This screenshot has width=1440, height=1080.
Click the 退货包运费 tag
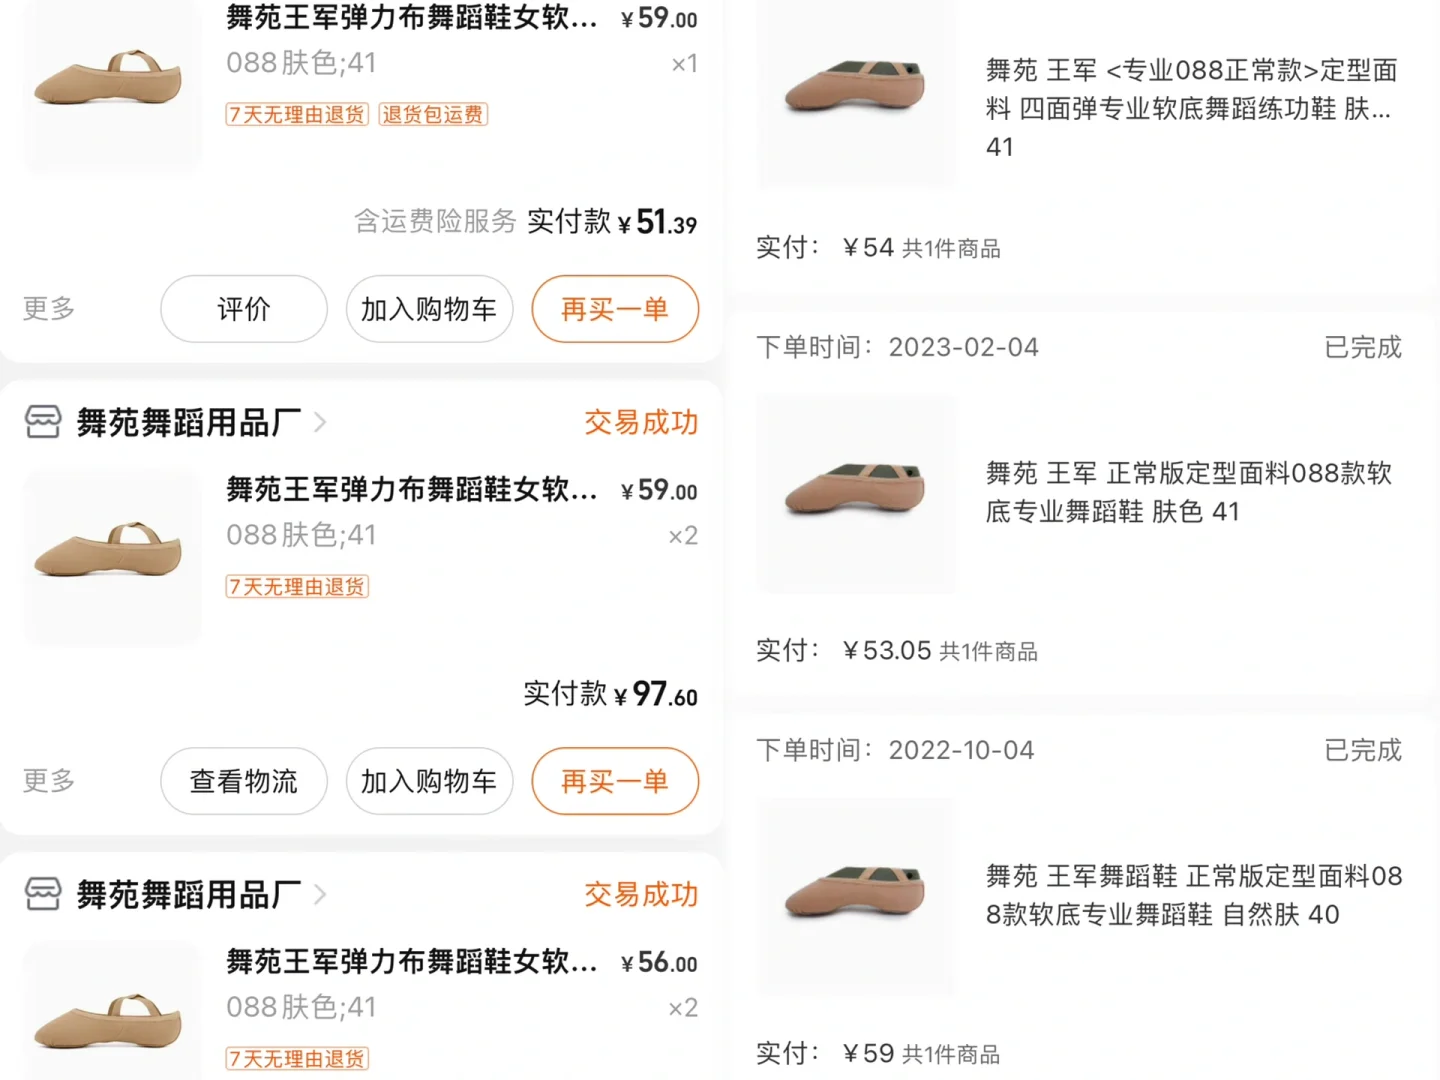(x=433, y=114)
